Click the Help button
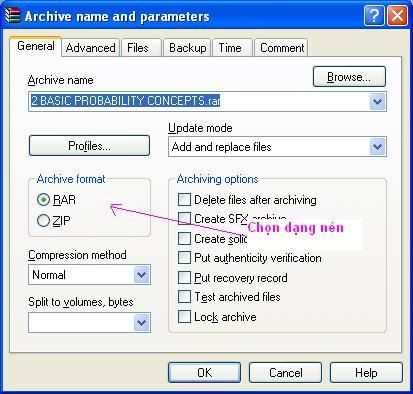413x394 pixels. 366,372
